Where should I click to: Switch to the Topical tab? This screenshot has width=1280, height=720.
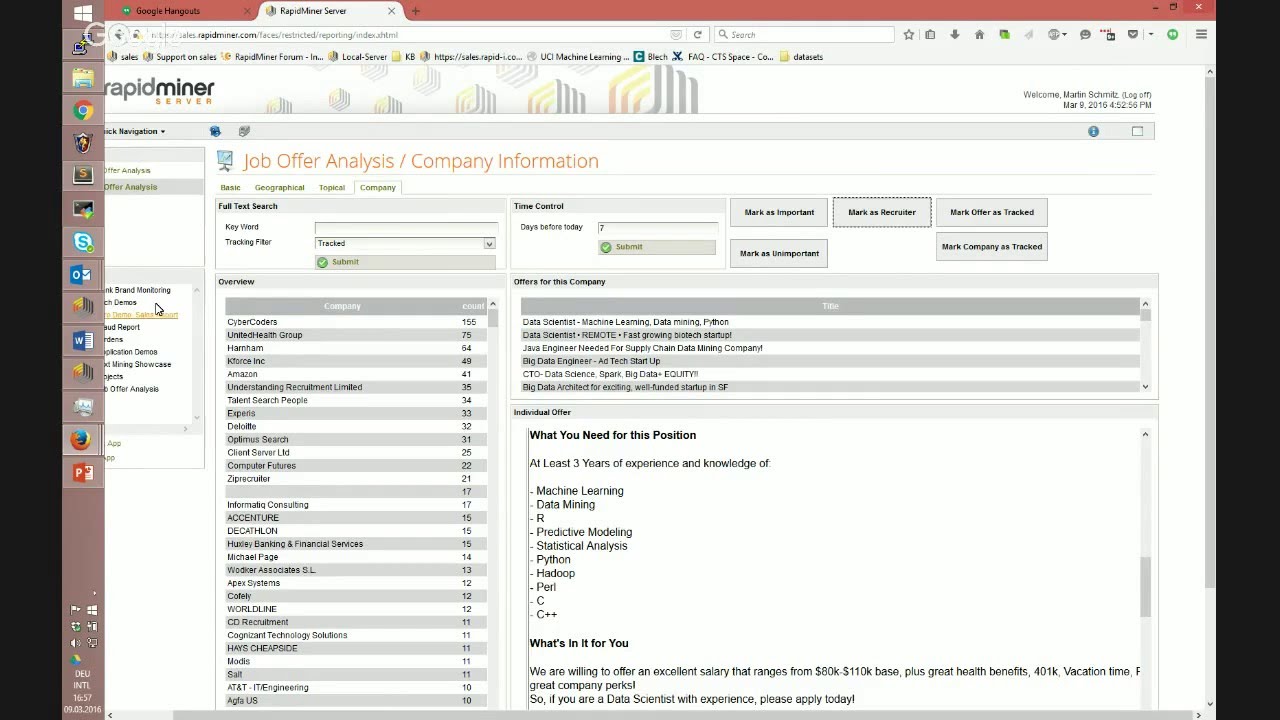click(x=332, y=187)
